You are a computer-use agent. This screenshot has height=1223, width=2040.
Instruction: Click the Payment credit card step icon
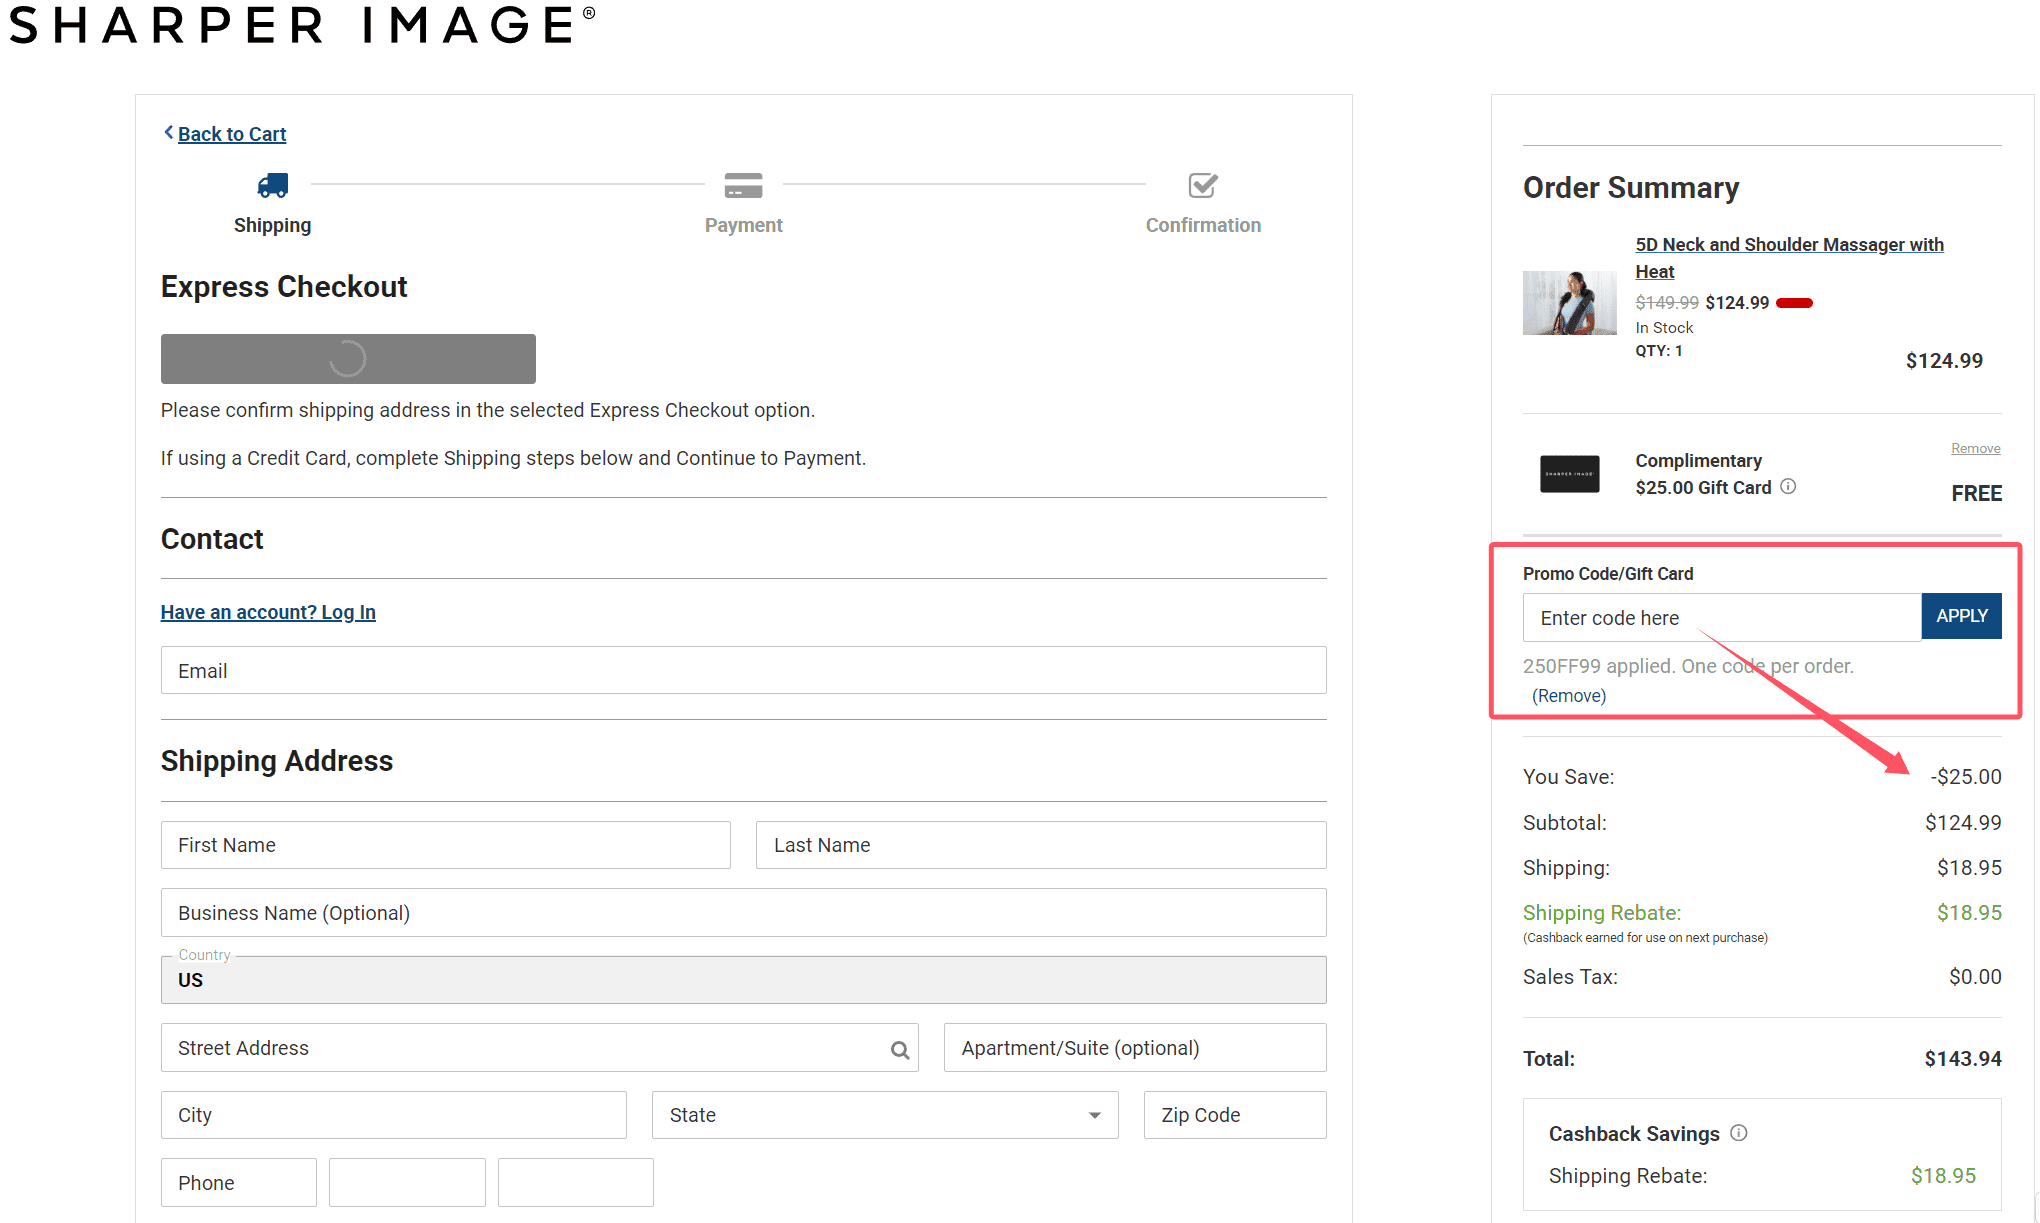point(743,185)
